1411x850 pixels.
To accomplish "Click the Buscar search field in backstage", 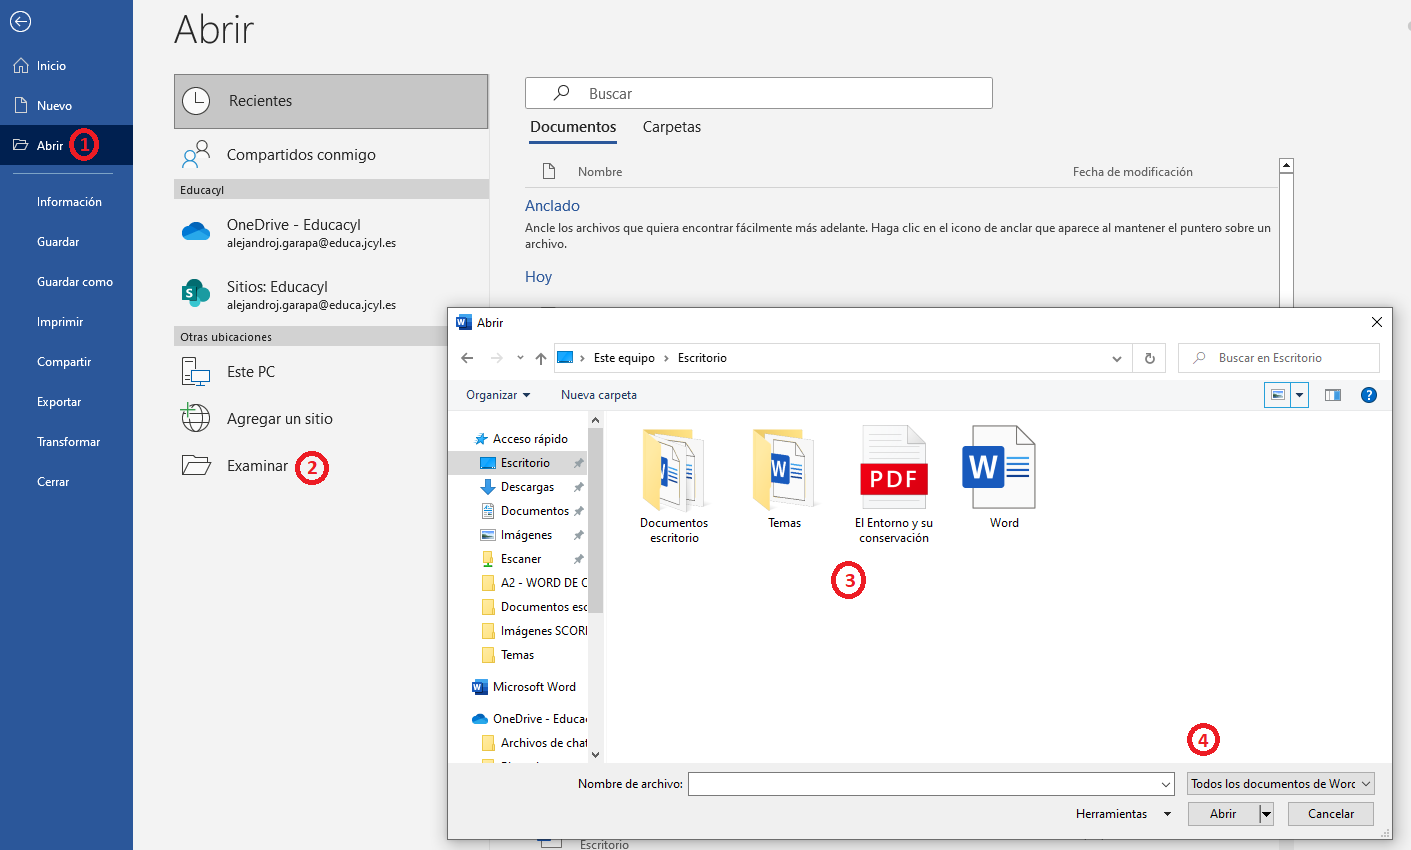I will [759, 93].
